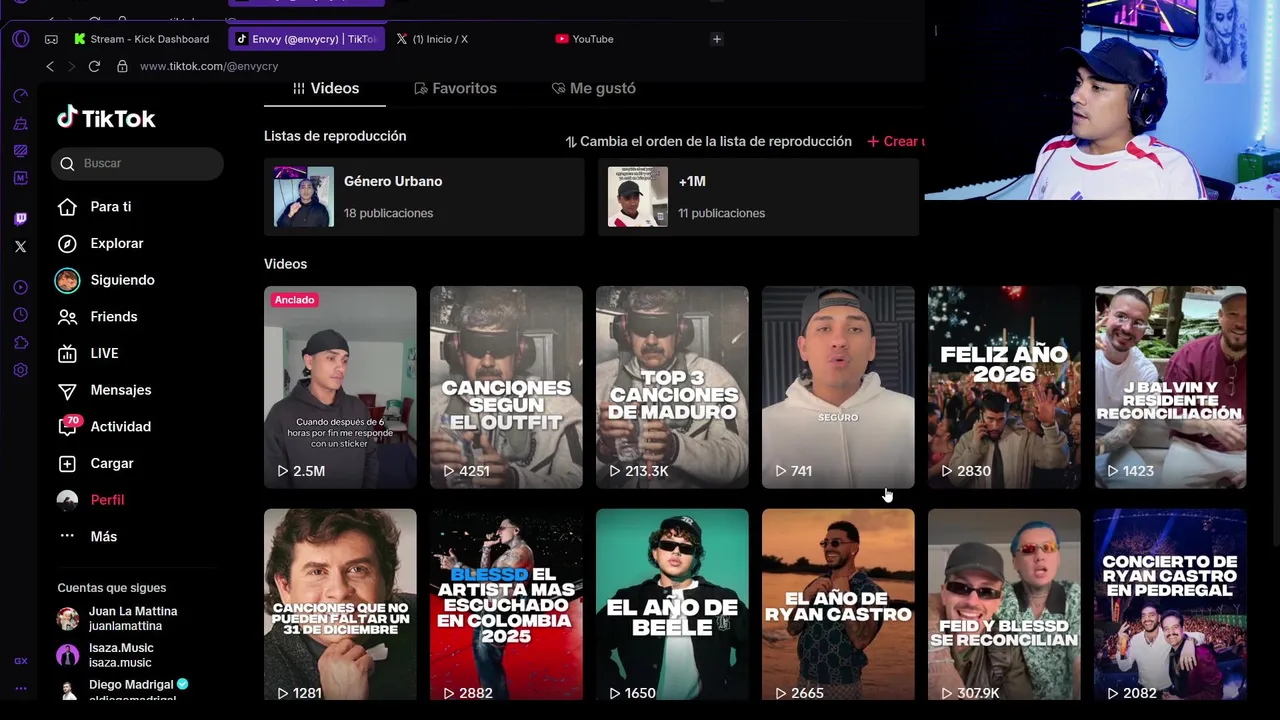Open the Feliz Año 2026 video
This screenshot has width=1280, height=720.
[1004, 388]
